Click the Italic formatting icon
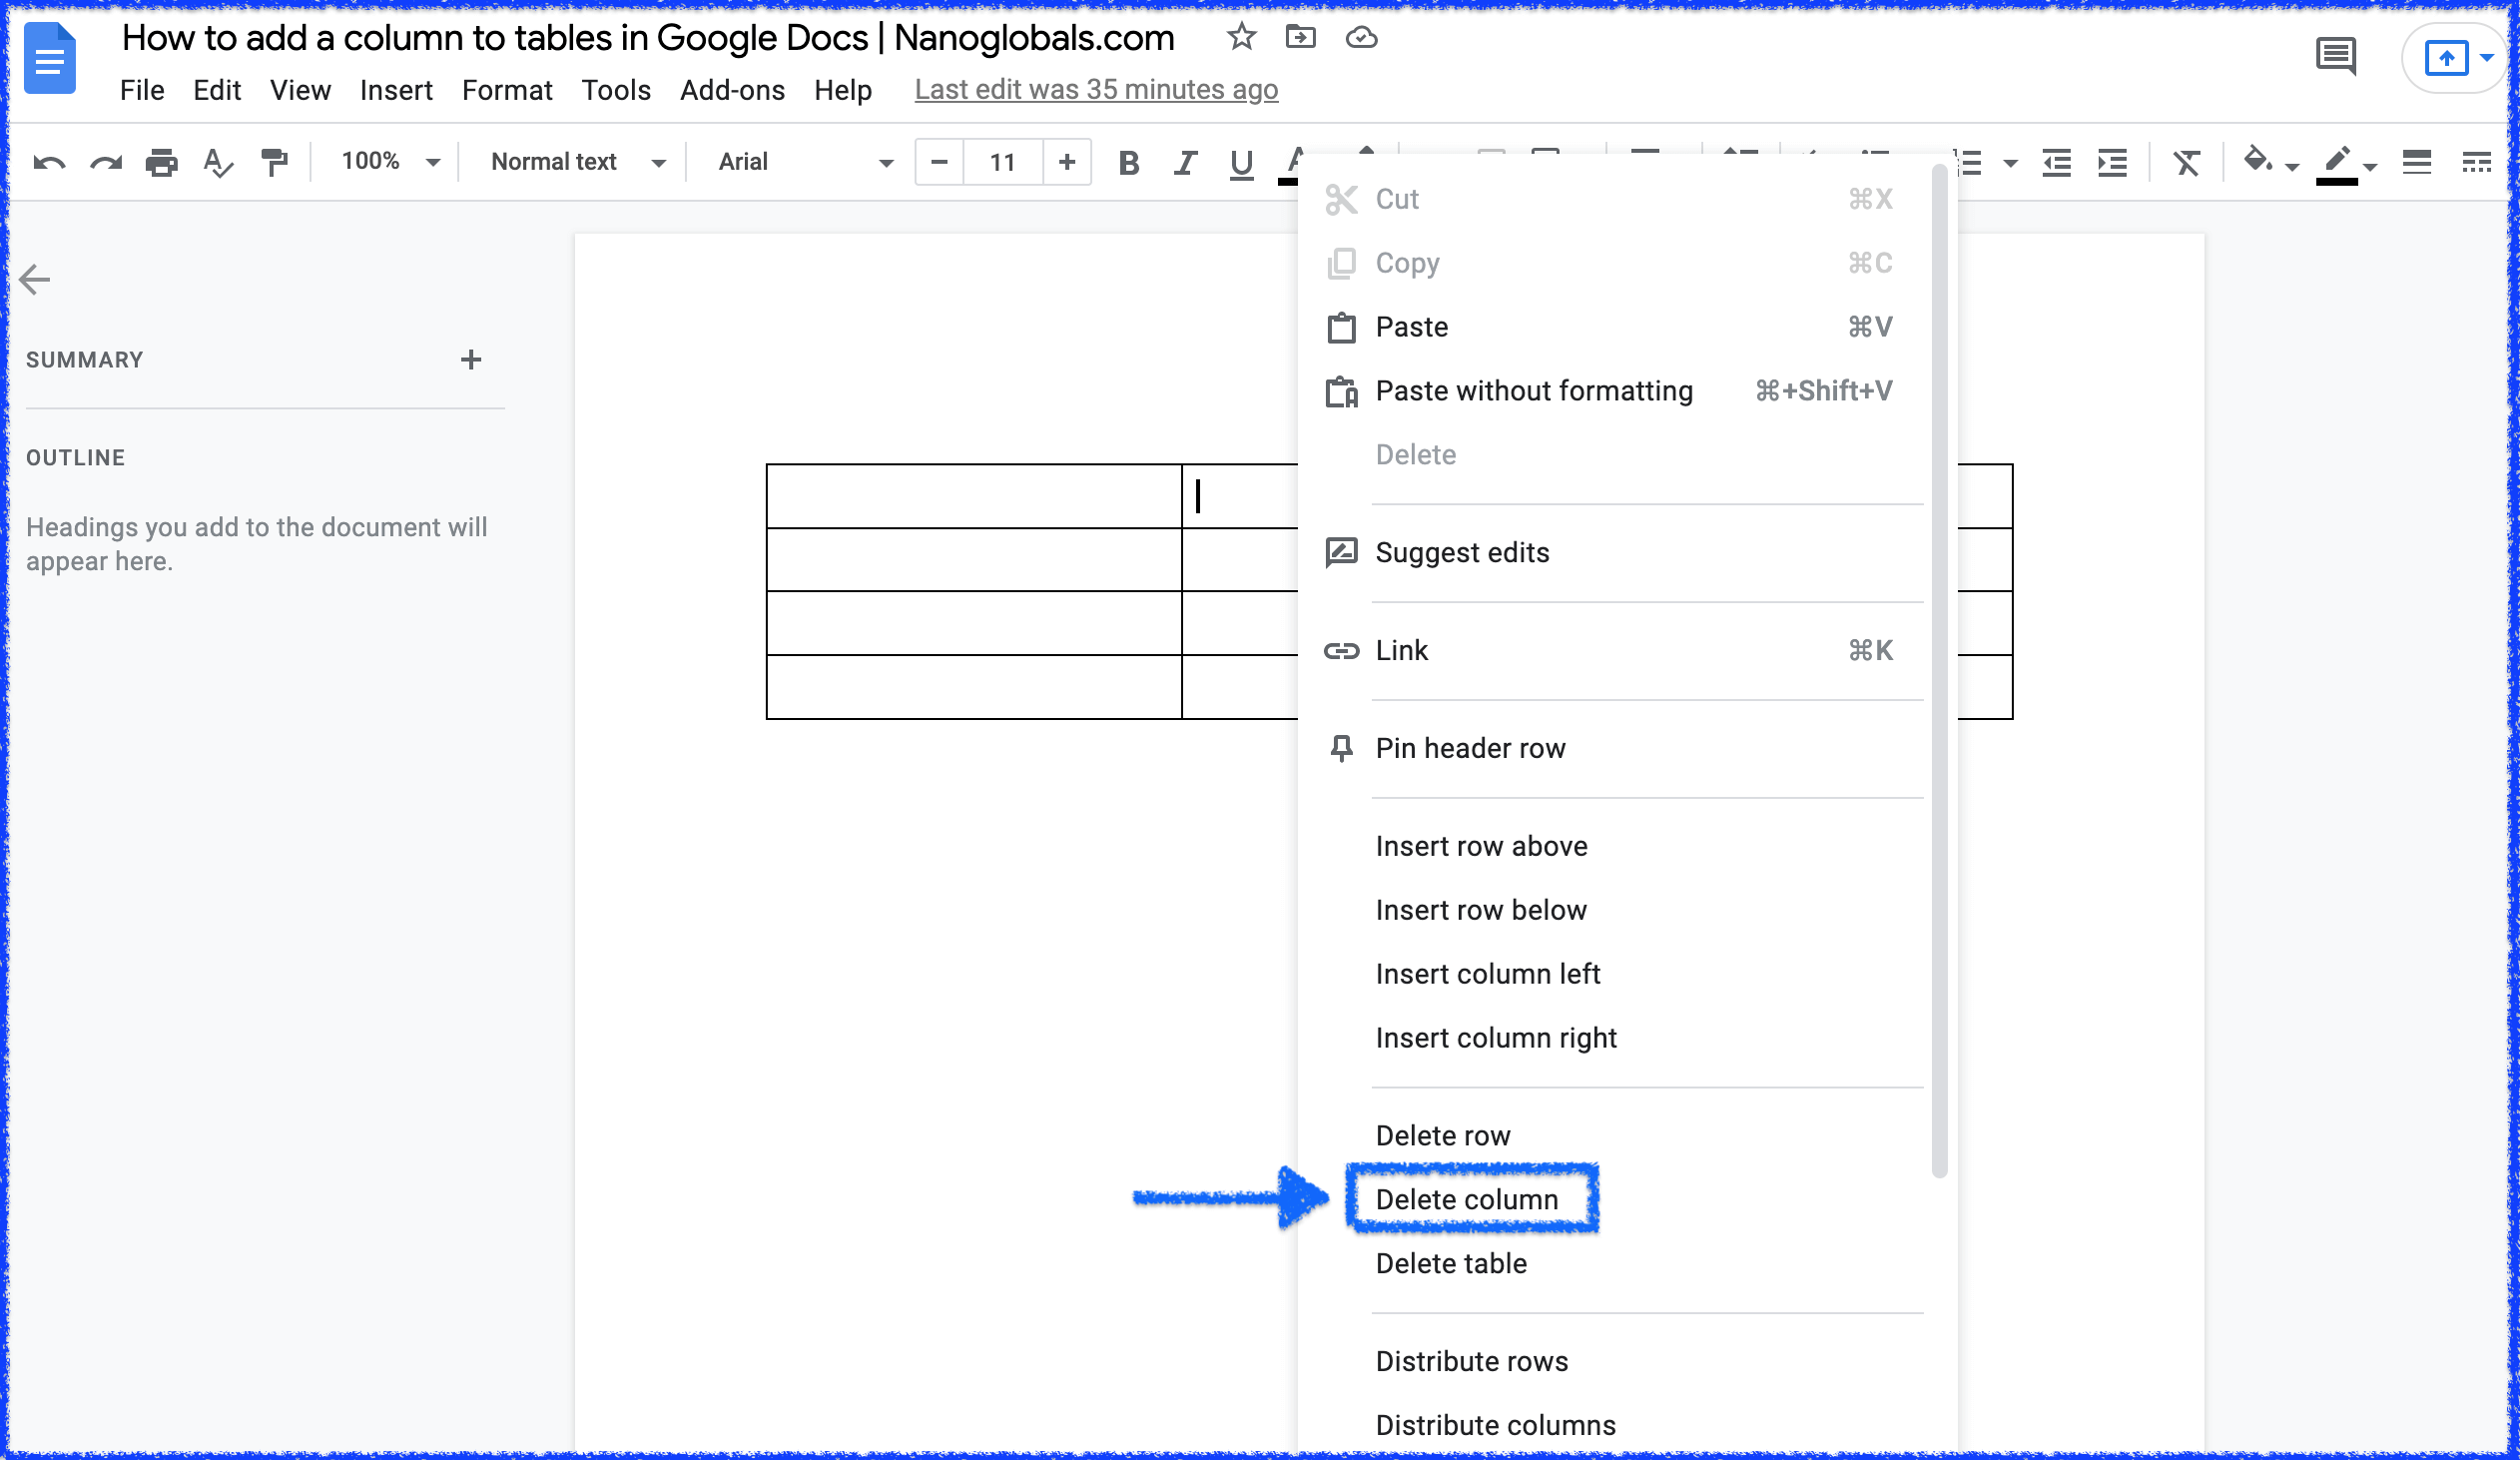The width and height of the screenshot is (2520, 1460). click(x=1184, y=162)
